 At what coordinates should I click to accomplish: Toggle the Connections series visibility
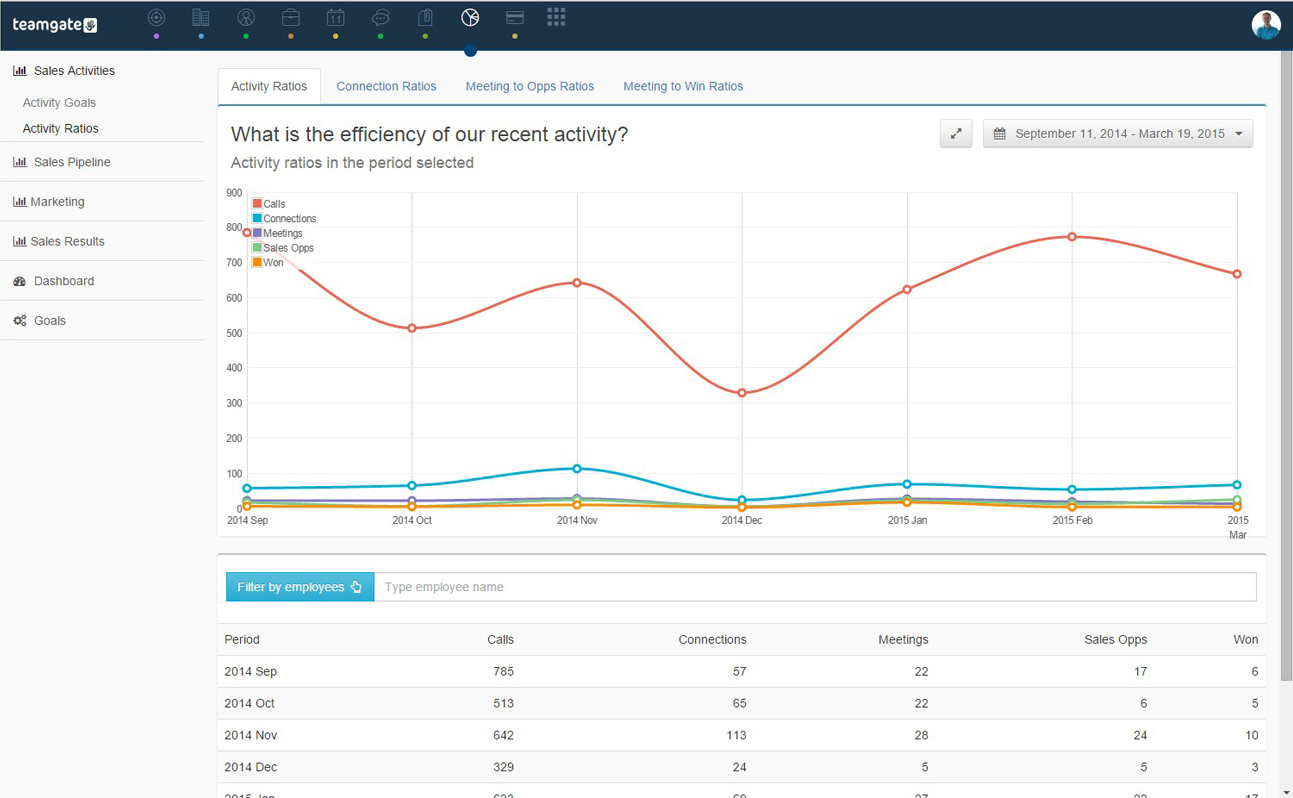(281, 218)
